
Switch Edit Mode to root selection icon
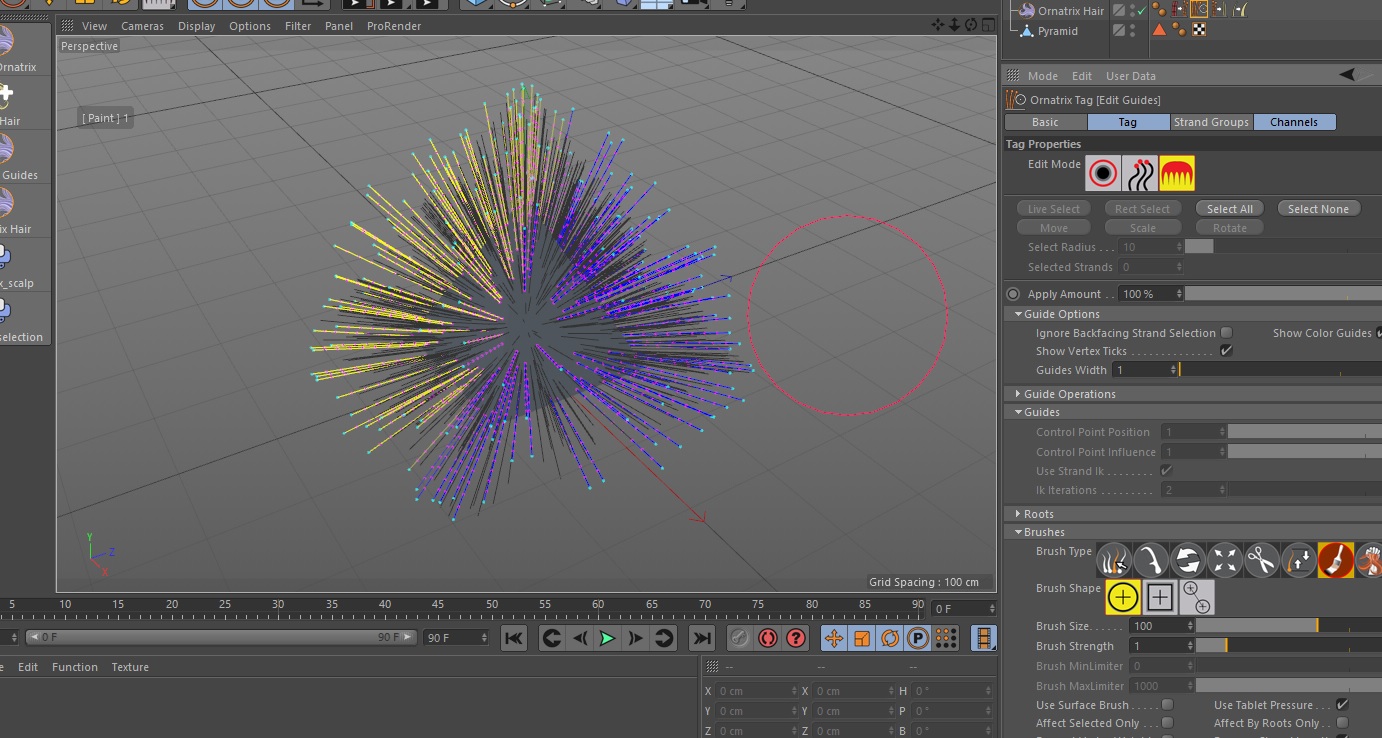[x=1103, y=173]
